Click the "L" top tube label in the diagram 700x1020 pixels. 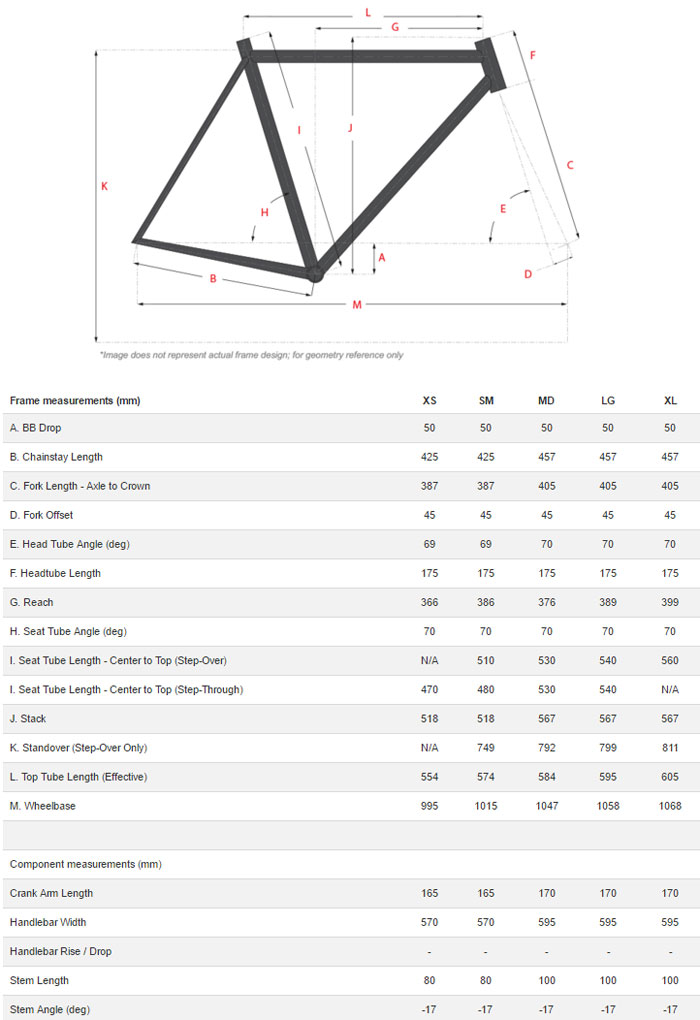click(368, 13)
